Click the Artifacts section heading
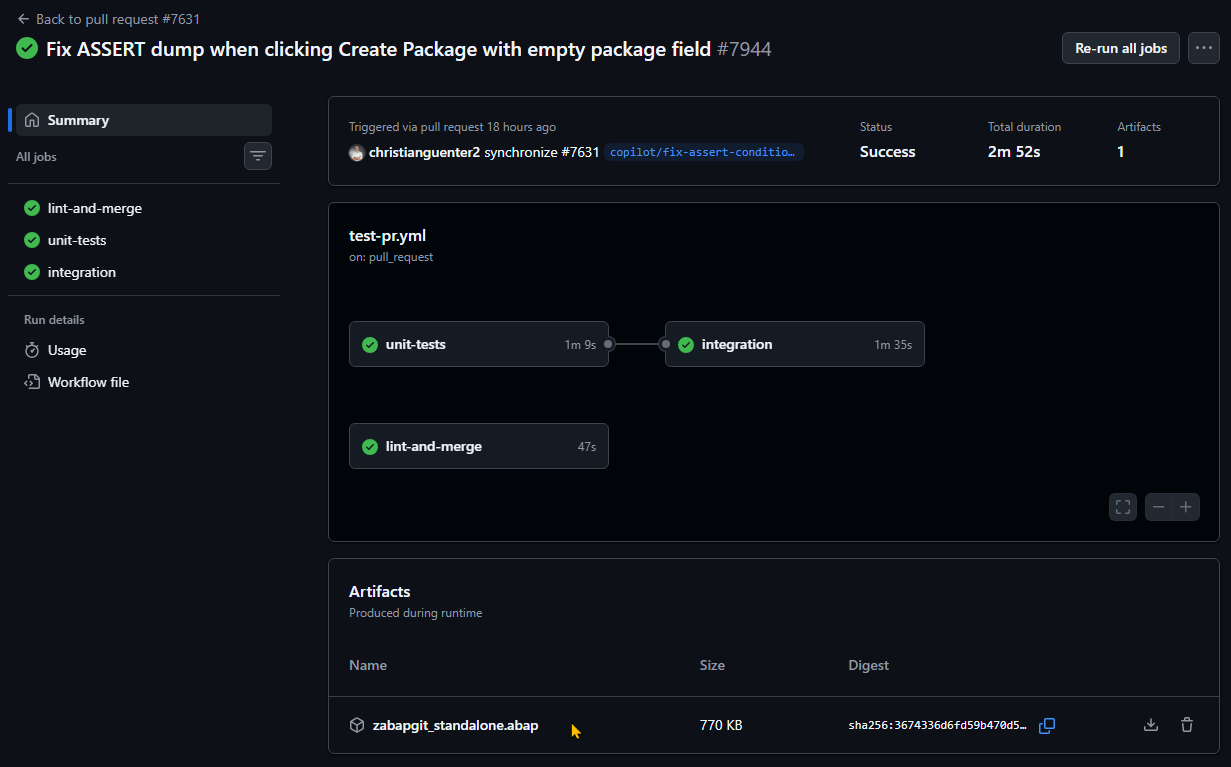1231x767 pixels. point(380,592)
